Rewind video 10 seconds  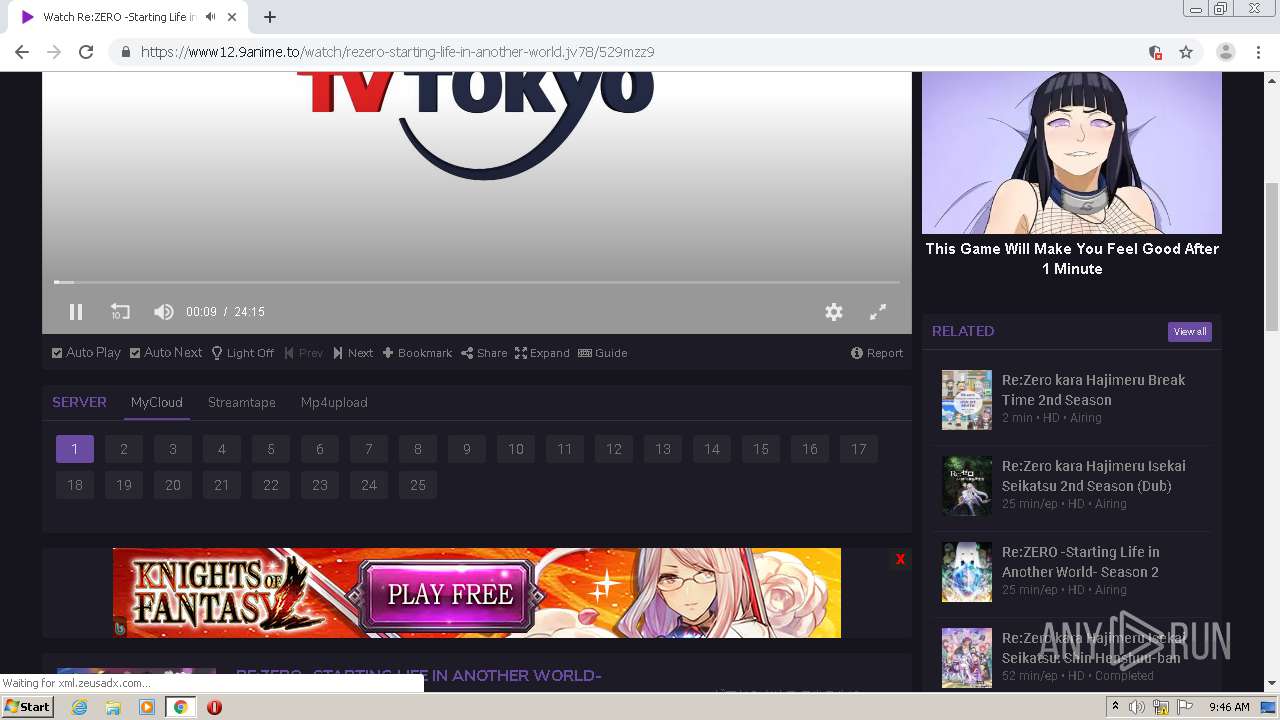tap(120, 312)
